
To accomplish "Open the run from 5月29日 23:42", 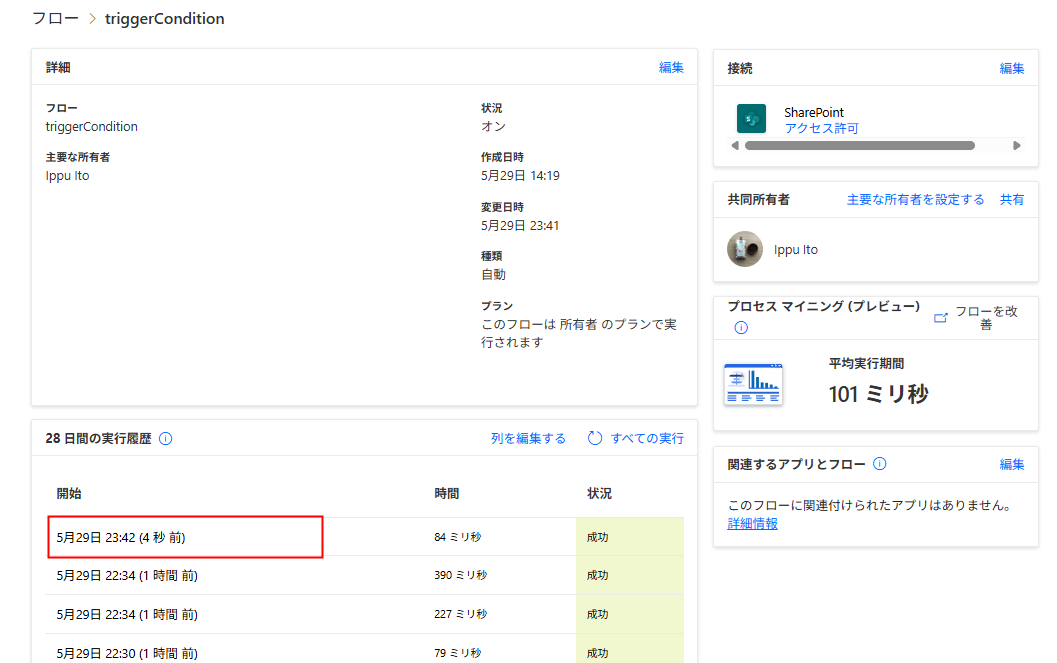I will (121, 538).
